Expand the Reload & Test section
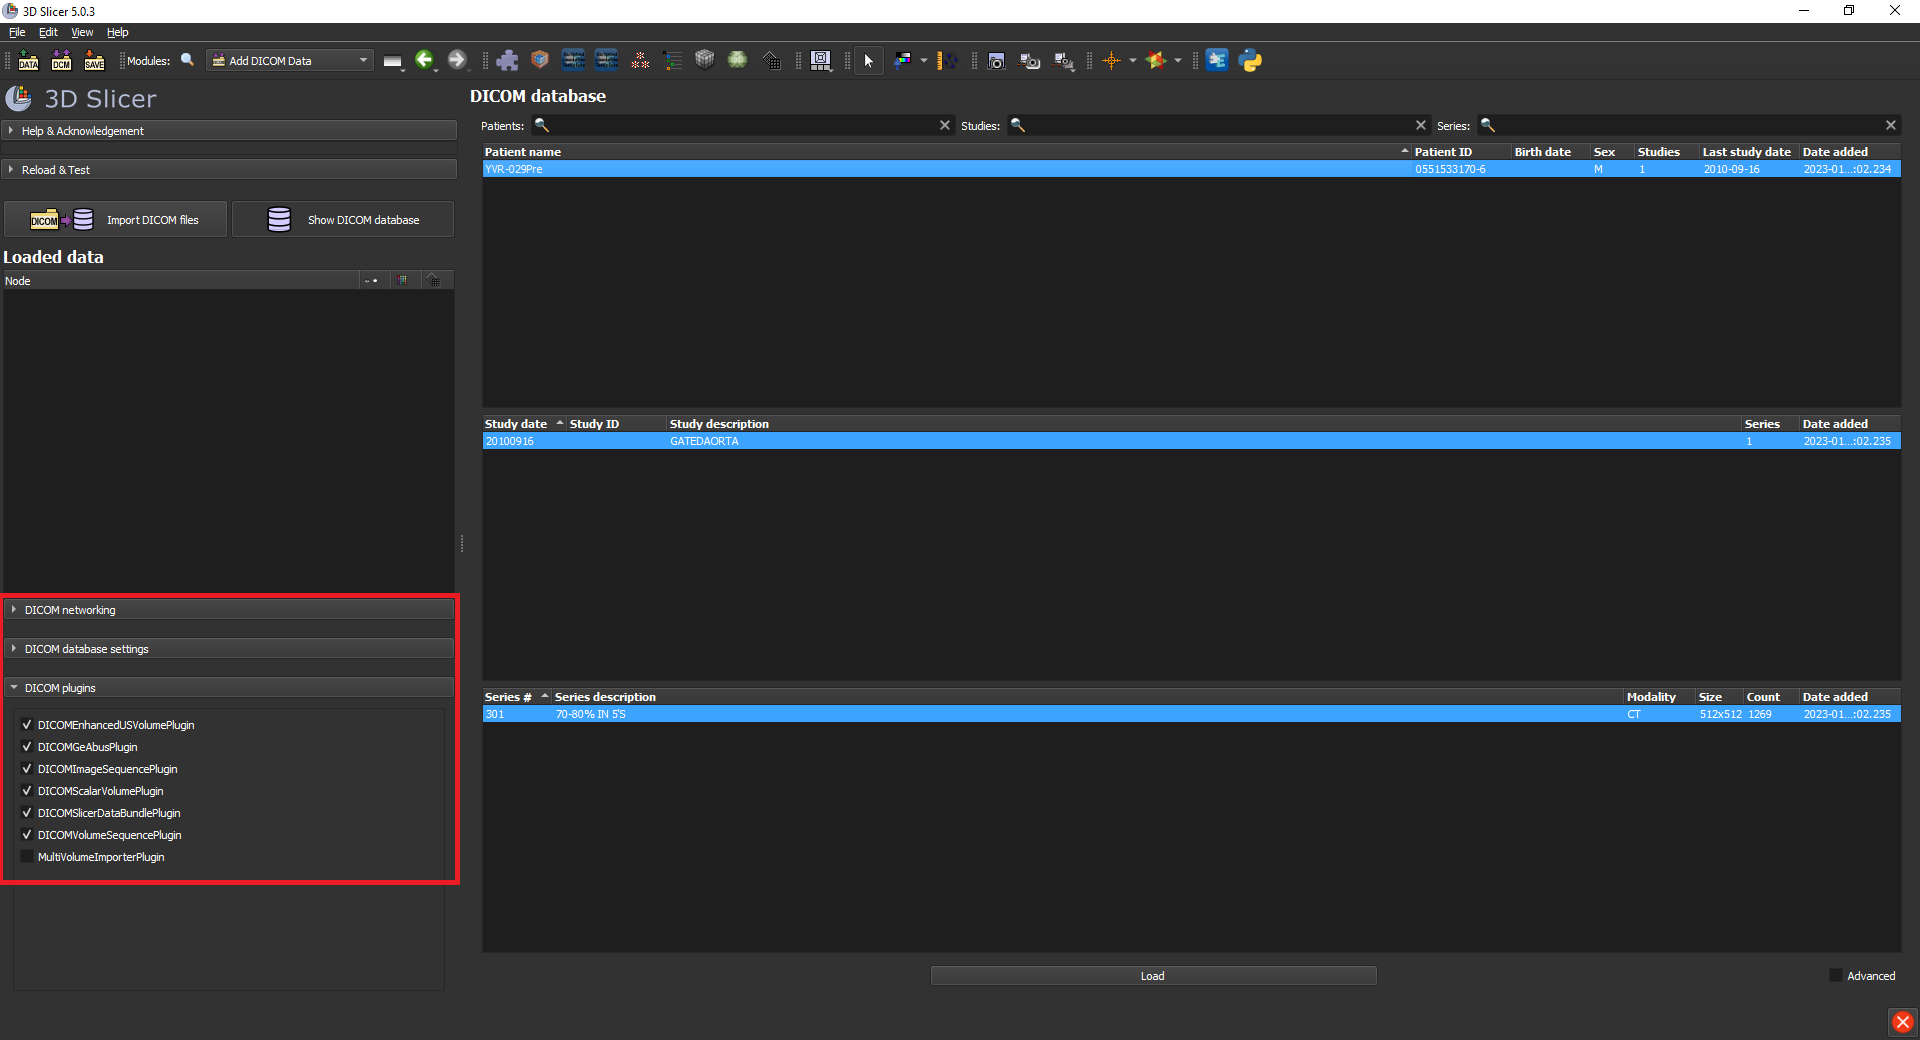The height and width of the screenshot is (1040, 1920). coord(230,170)
